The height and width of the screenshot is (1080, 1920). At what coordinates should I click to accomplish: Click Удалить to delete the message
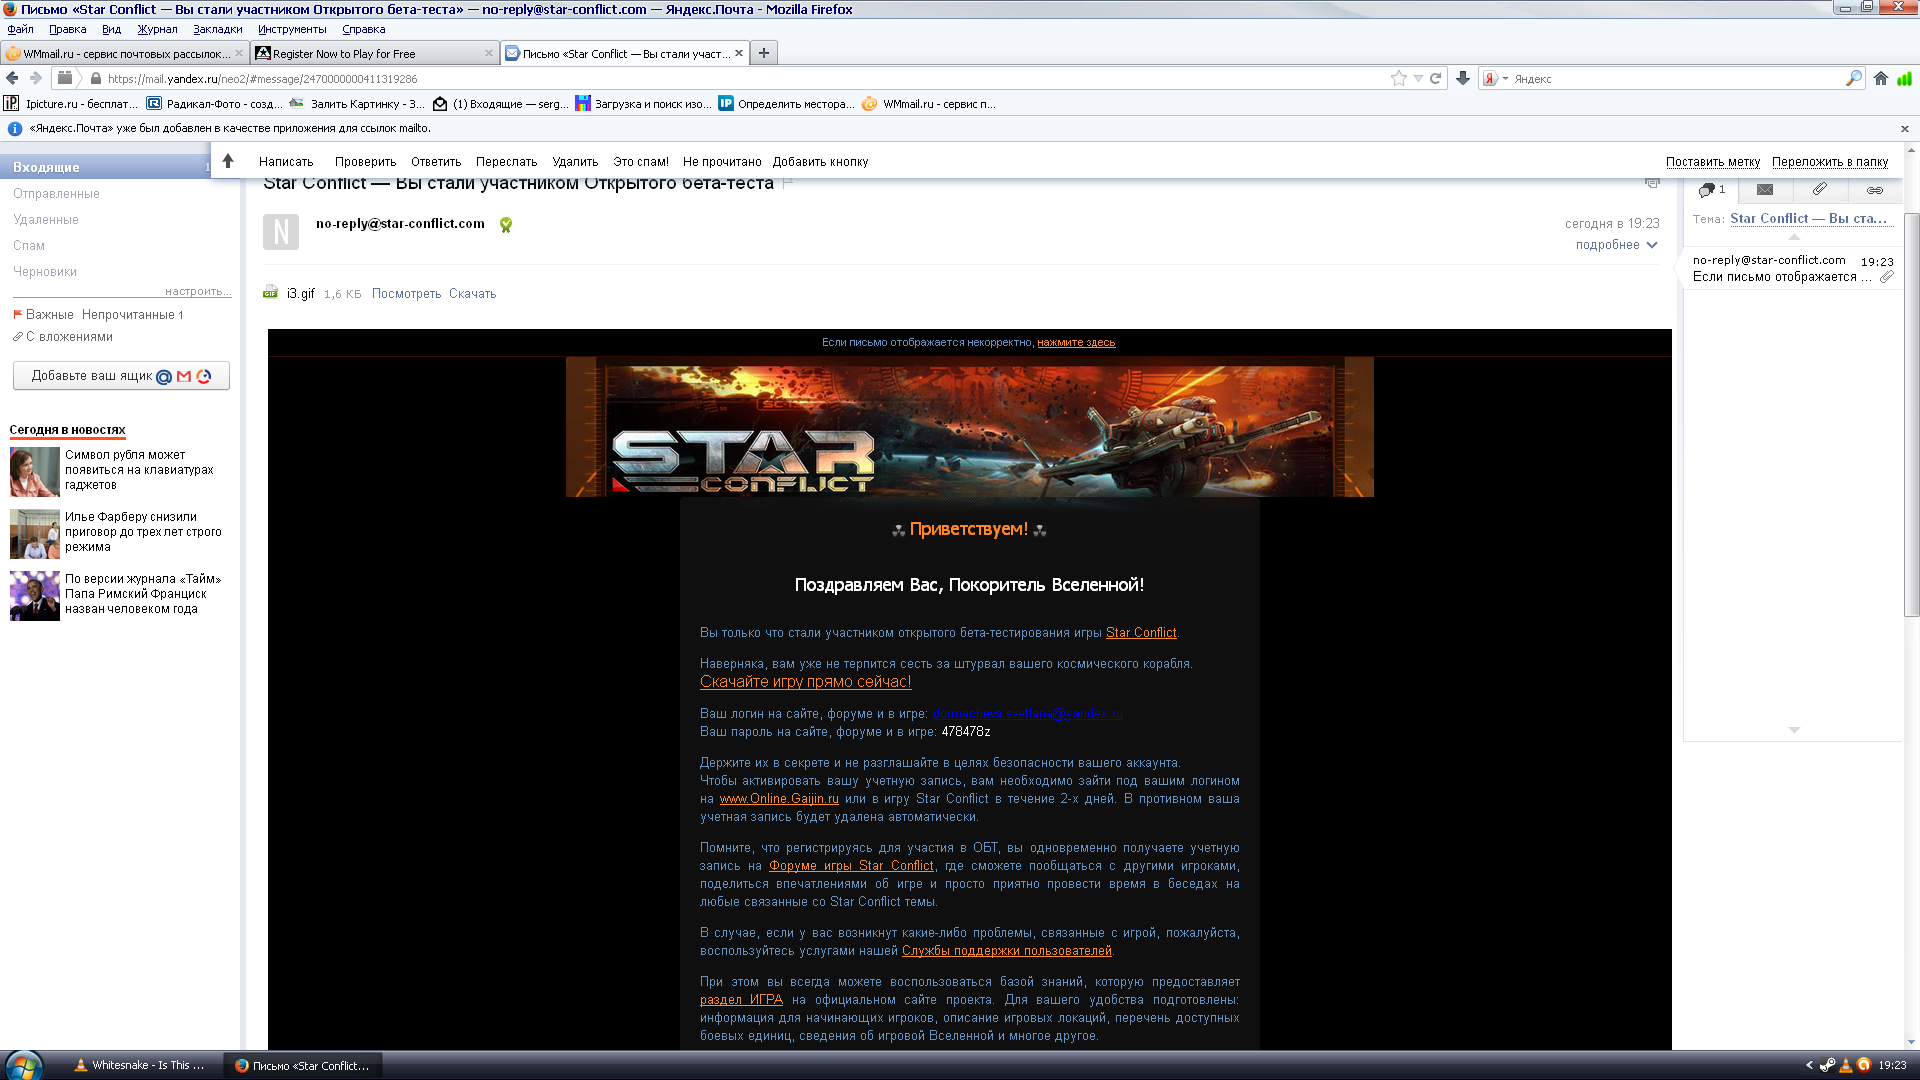575,162
